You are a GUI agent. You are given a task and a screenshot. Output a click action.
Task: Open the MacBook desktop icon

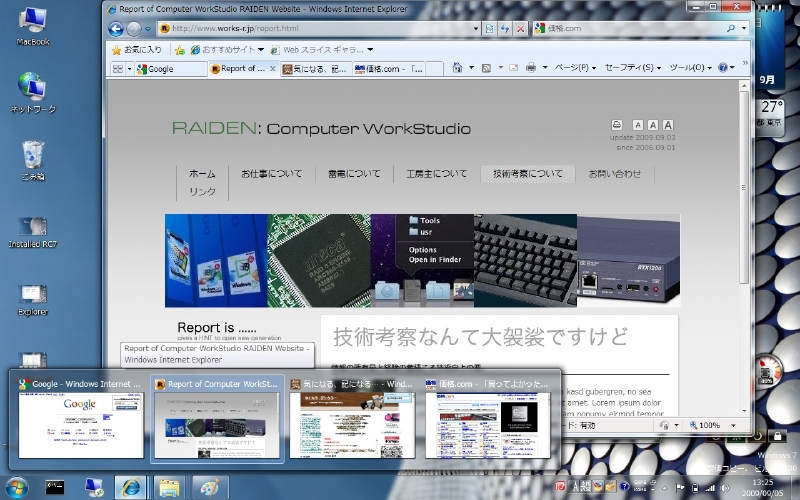33,27
